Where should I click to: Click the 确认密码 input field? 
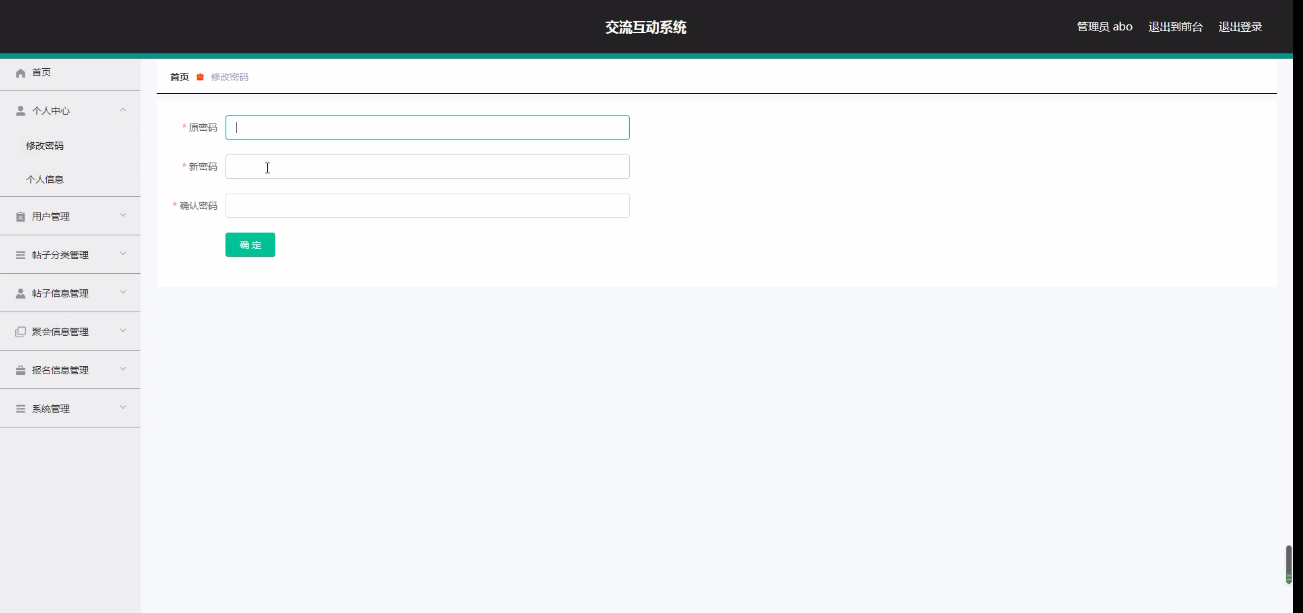pos(427,206)
